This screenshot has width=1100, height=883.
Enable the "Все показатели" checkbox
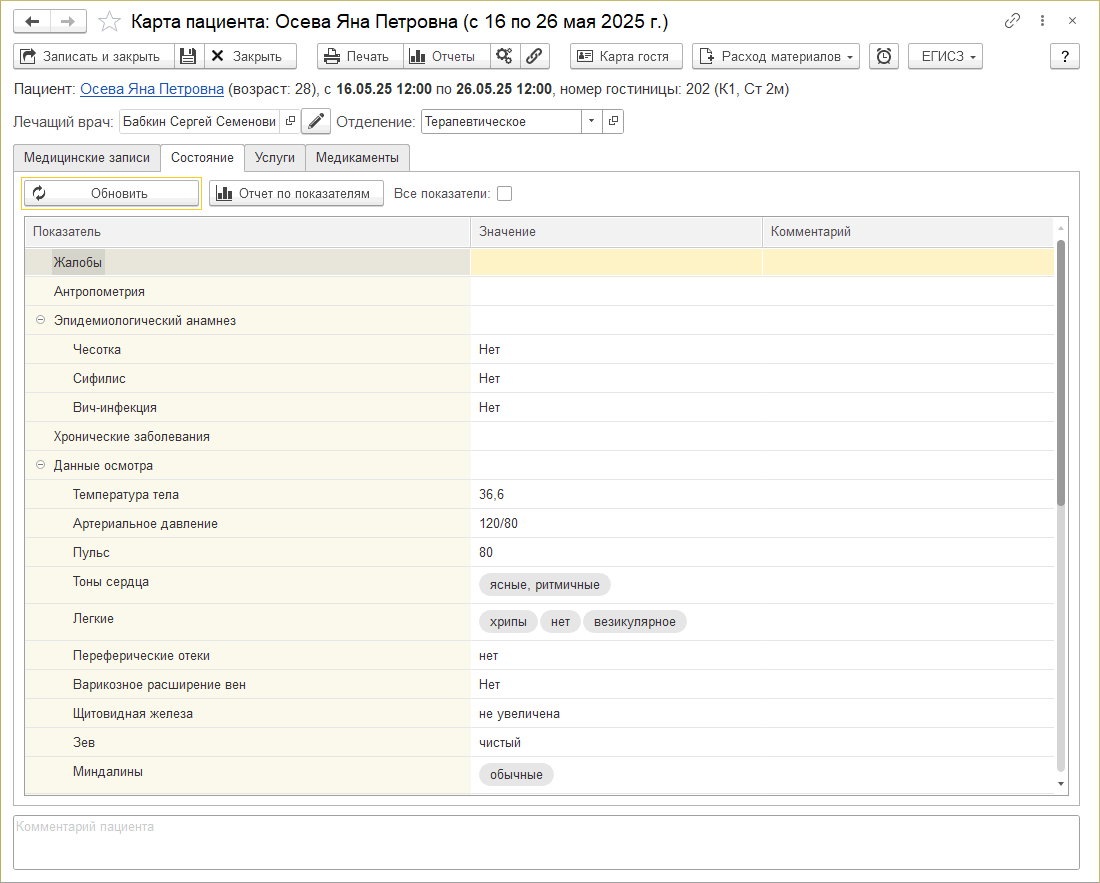coord(504,194)
